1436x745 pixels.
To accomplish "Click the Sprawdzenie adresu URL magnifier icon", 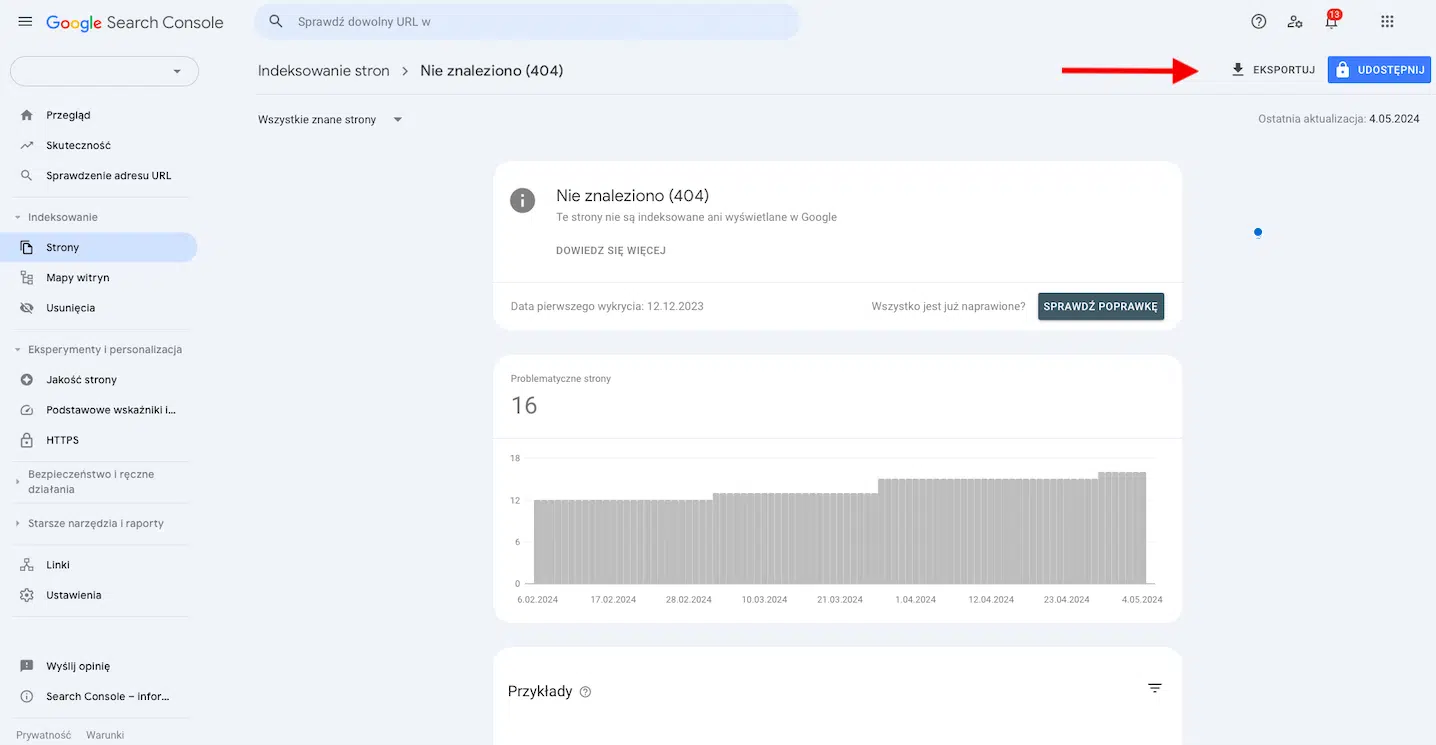I will coord(27,175).
